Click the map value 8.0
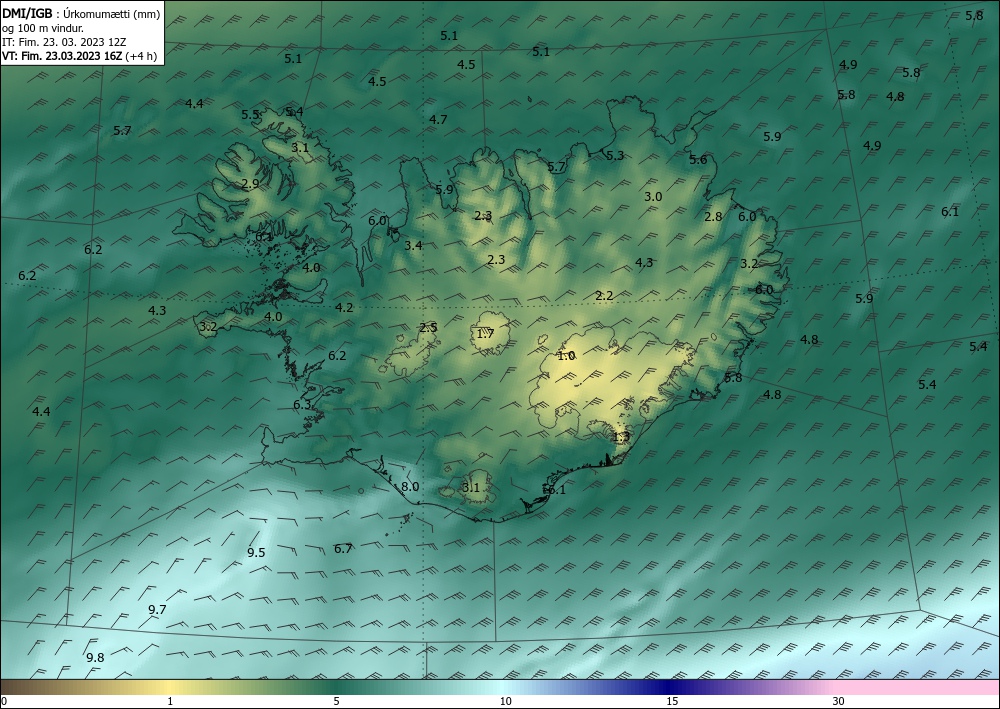Screen dimensions: 1000x709 click(x=410, y=486)
